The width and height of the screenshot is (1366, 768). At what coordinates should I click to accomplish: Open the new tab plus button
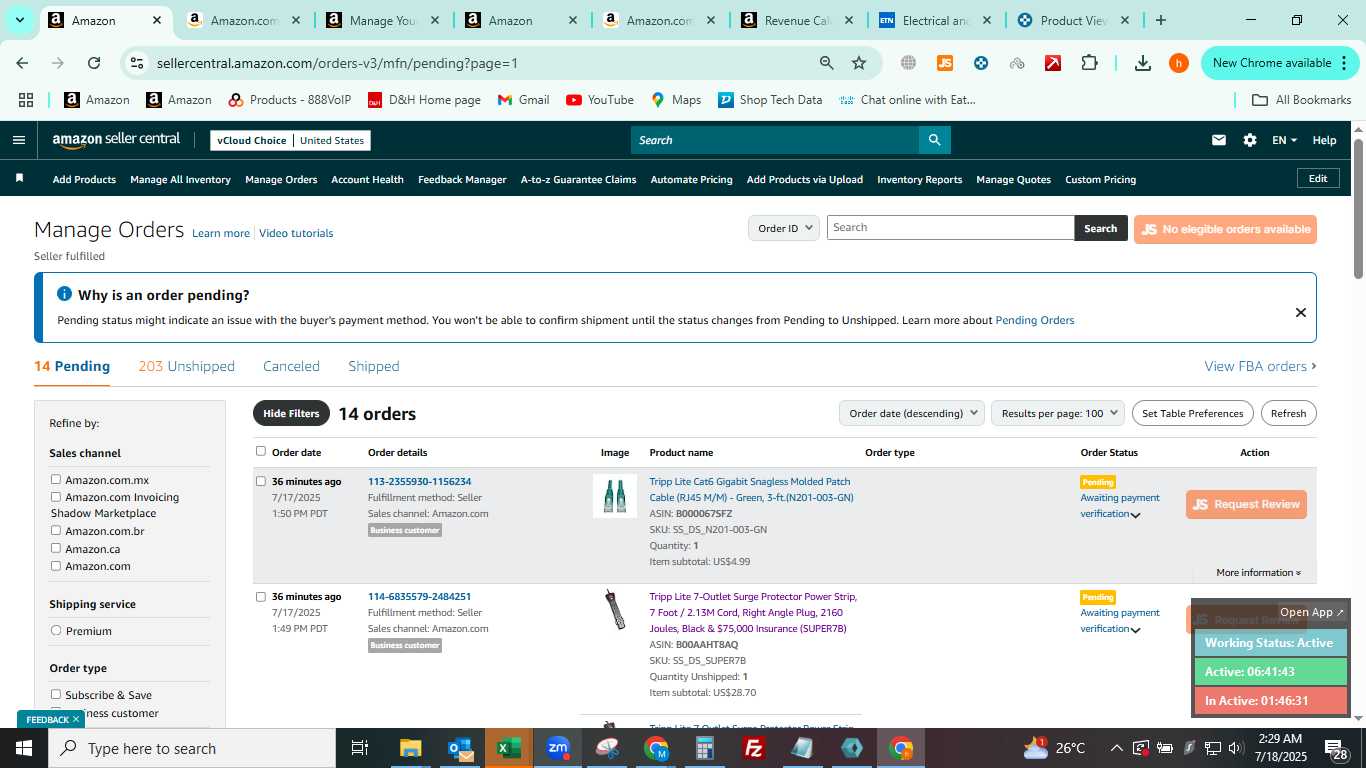[1160, 20]
